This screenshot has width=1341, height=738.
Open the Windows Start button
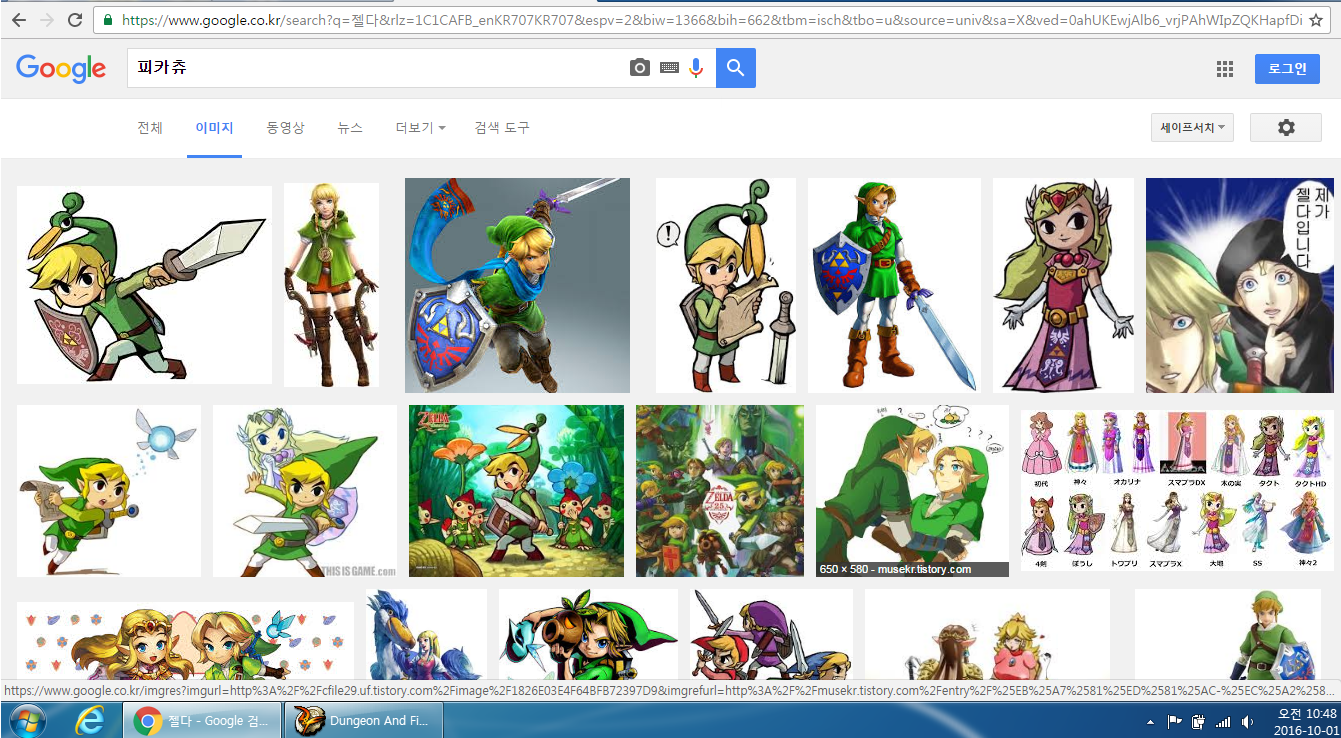[x=27, y=720]
